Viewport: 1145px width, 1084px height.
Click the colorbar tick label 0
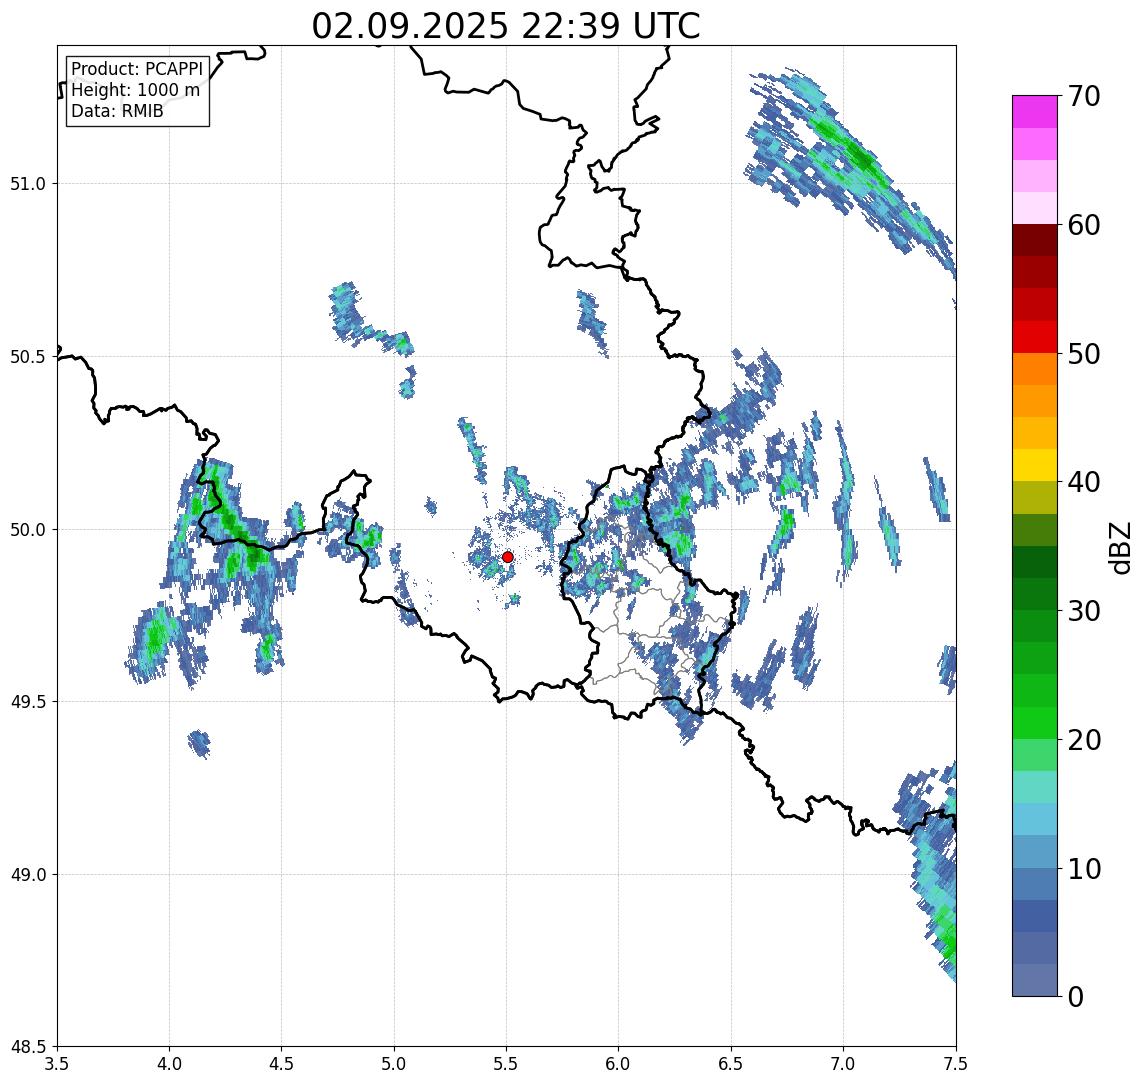(x=1076, y=996)
